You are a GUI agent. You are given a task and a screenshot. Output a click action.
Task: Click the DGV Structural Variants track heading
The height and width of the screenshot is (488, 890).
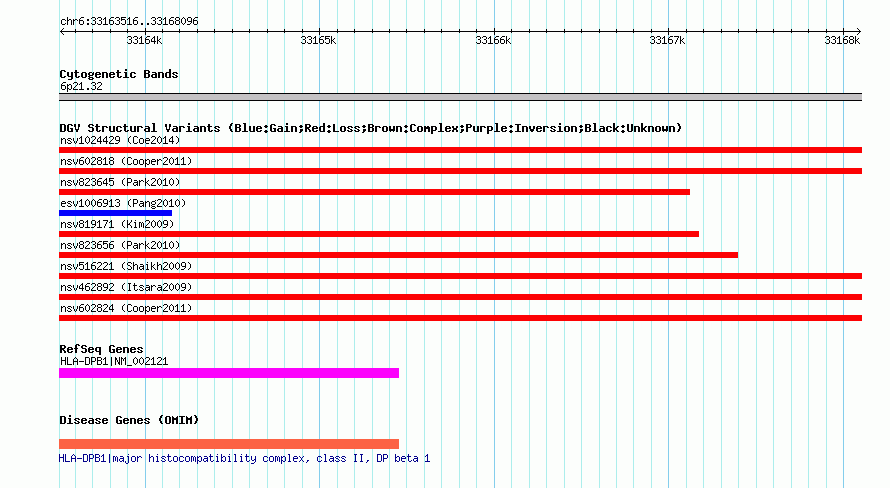(x=371, y=128)
